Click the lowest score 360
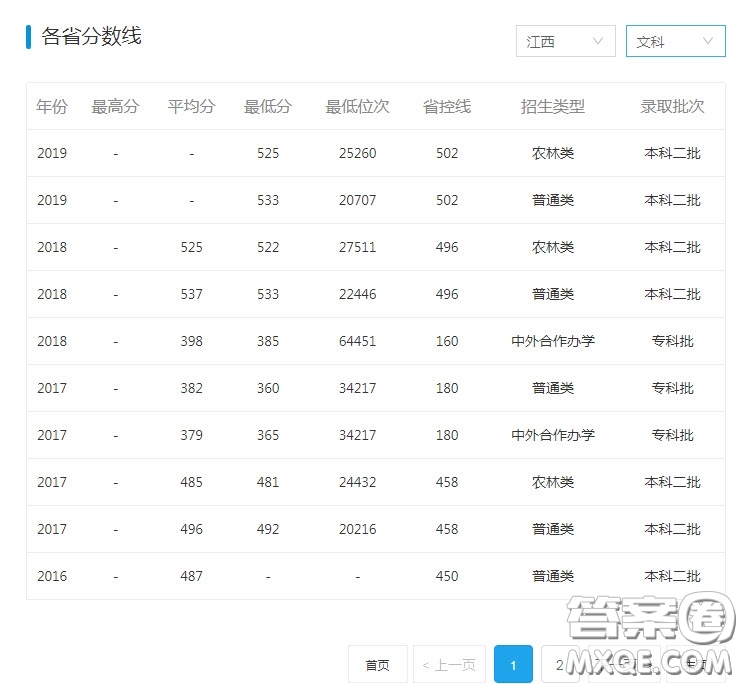Image resolution: width=743 pixels, height=684 pixels. [268, 388]
